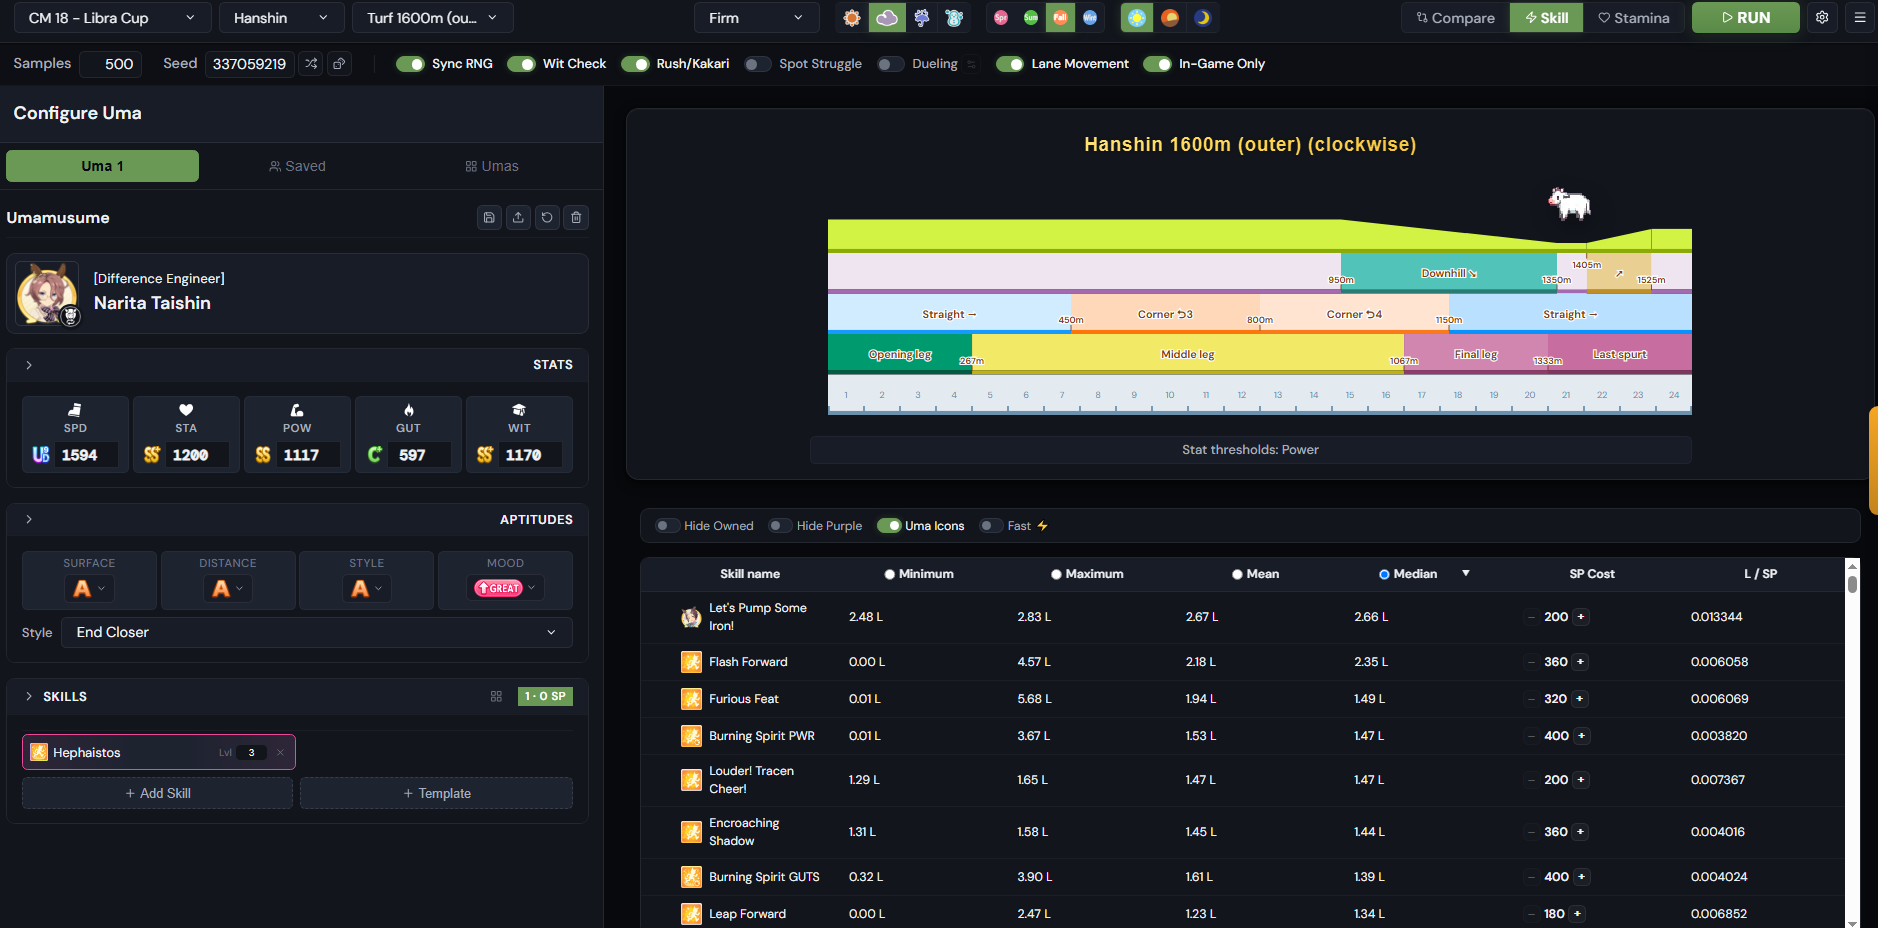The image size is (1878, 928).
Task: Open End Closer style dropdown
Action: coord(317,632)
